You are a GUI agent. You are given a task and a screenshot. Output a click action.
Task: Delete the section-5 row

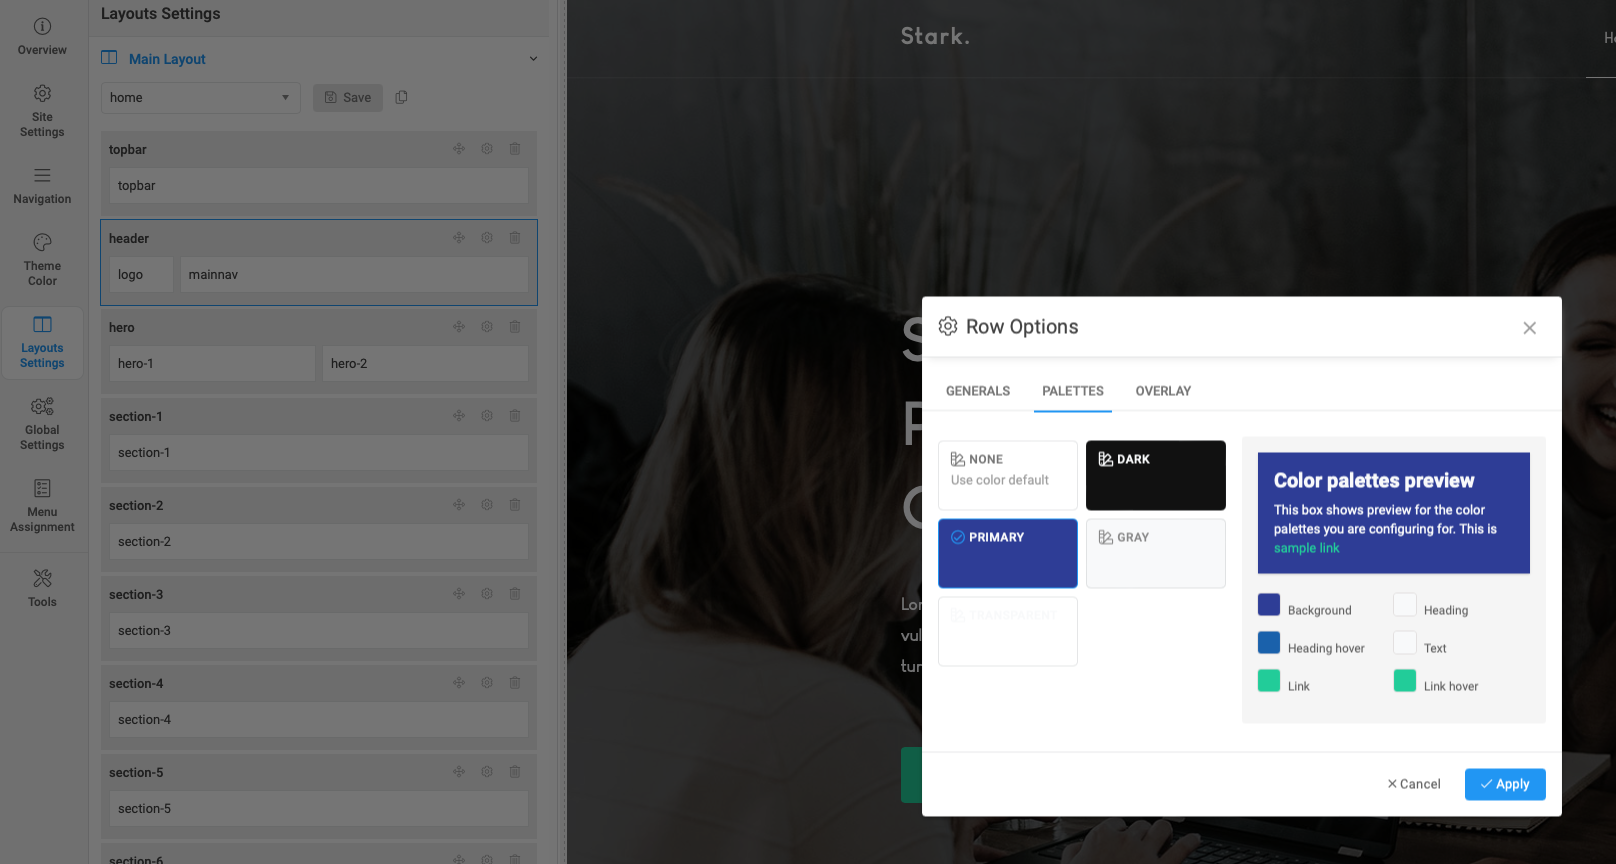point(515,772)
